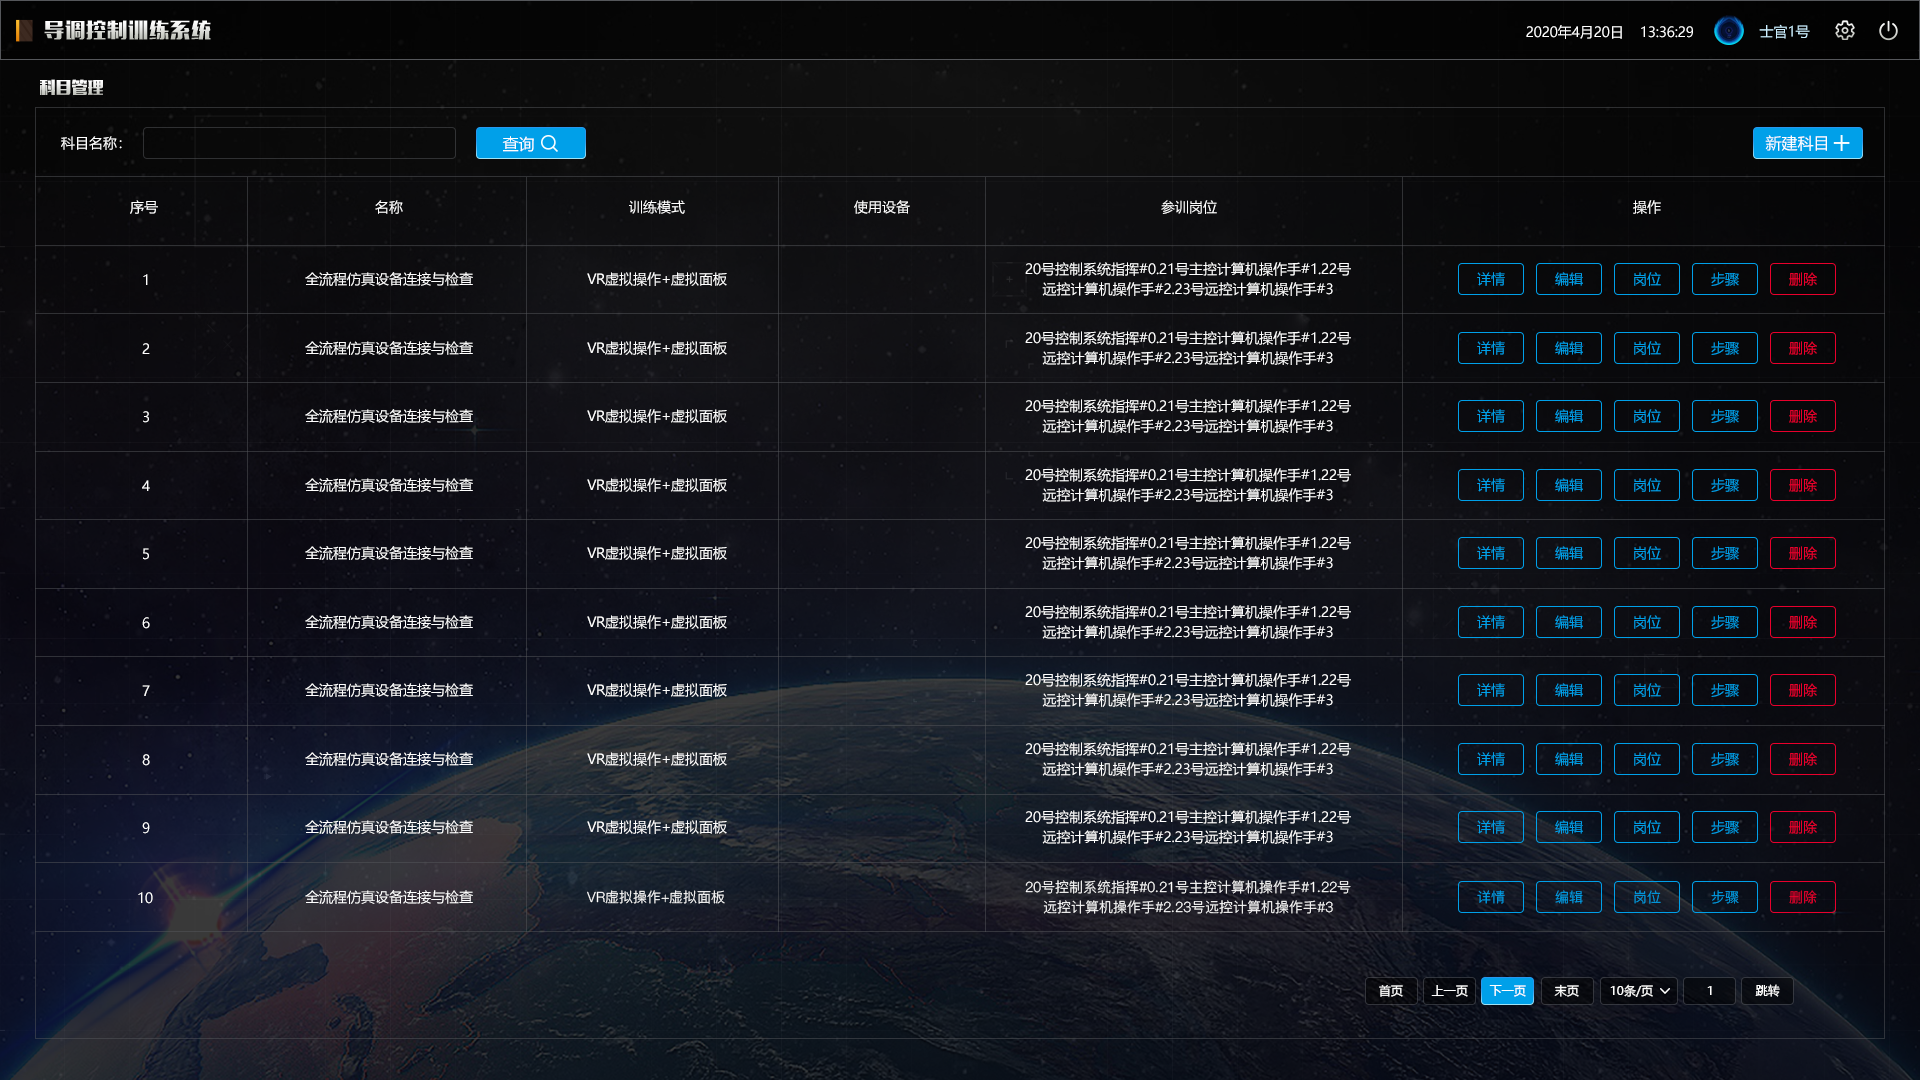Open details for row 1
The width and height of the screenshot is (1920, 1080).
(x=1490, y=279)
